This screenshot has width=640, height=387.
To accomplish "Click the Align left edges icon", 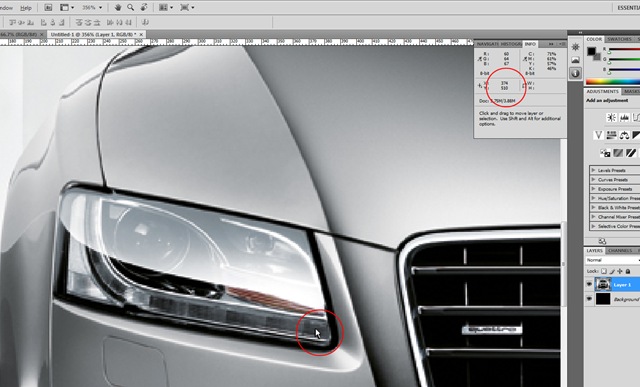I will coord(44,22).
